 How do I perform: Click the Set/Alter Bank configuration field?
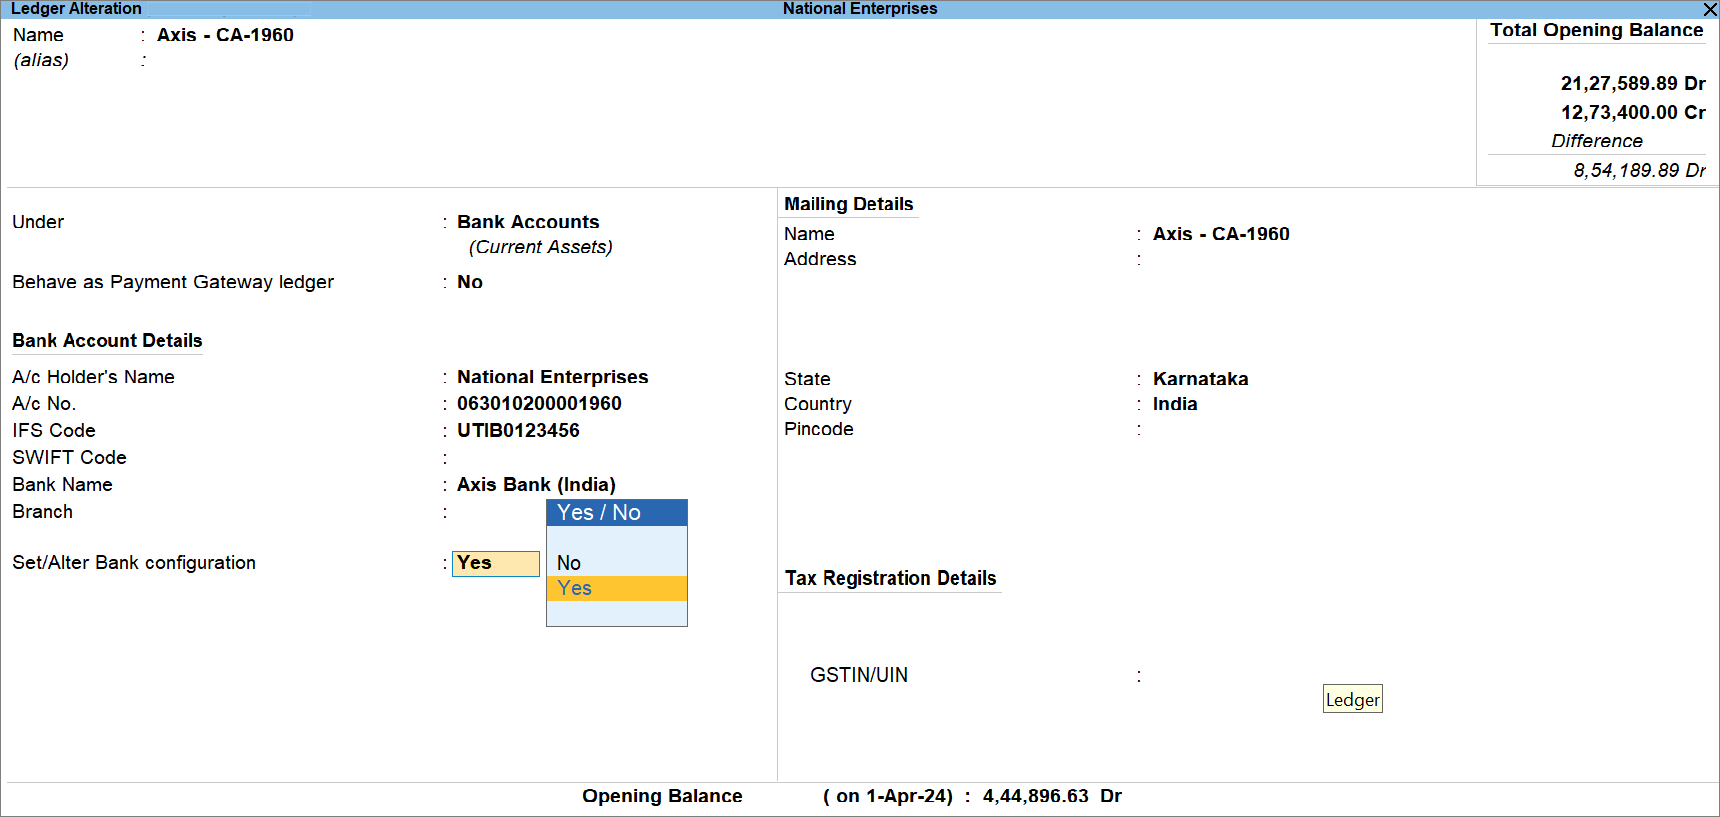click(x=495, y=564)
